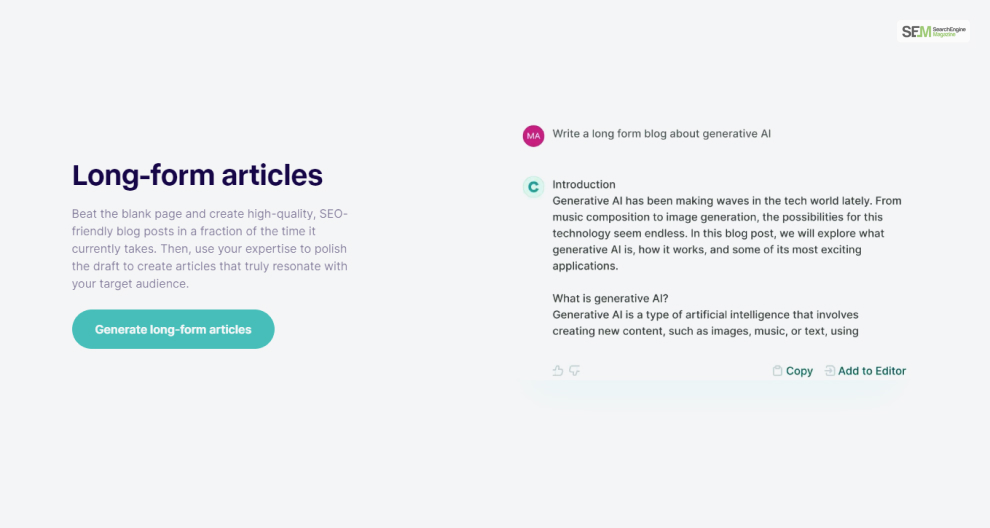990x528 pixels.
Task: Click the Generate long-form articles button
Action: 173,329
